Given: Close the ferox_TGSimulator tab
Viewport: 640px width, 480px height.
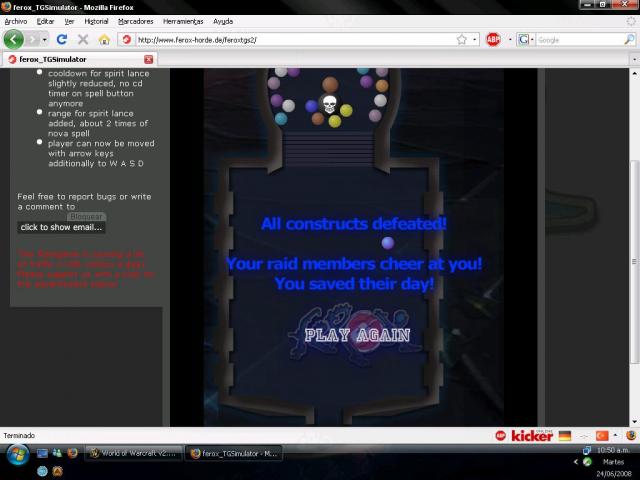Looking at the screenshot, I should 149,60.
